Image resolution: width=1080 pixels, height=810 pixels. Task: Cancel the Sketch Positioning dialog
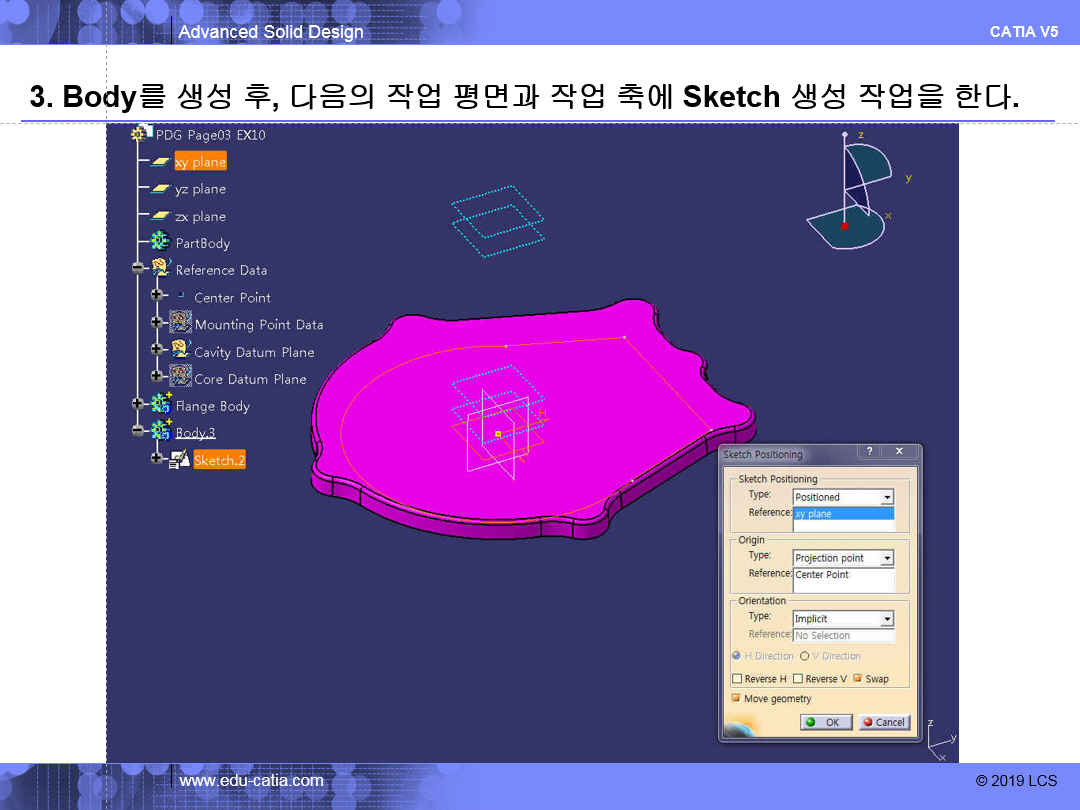(884, 722)
